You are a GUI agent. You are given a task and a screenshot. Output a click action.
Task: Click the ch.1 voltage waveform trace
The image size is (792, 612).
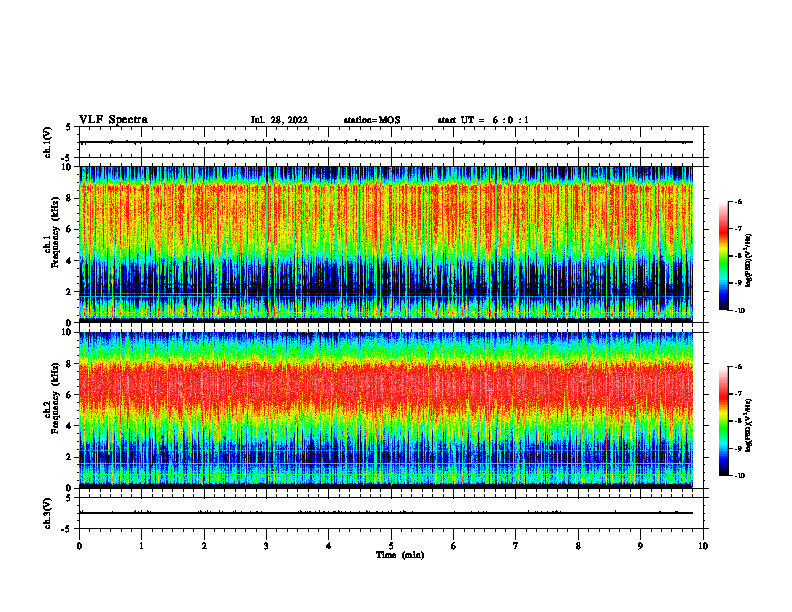pos(386,142)
